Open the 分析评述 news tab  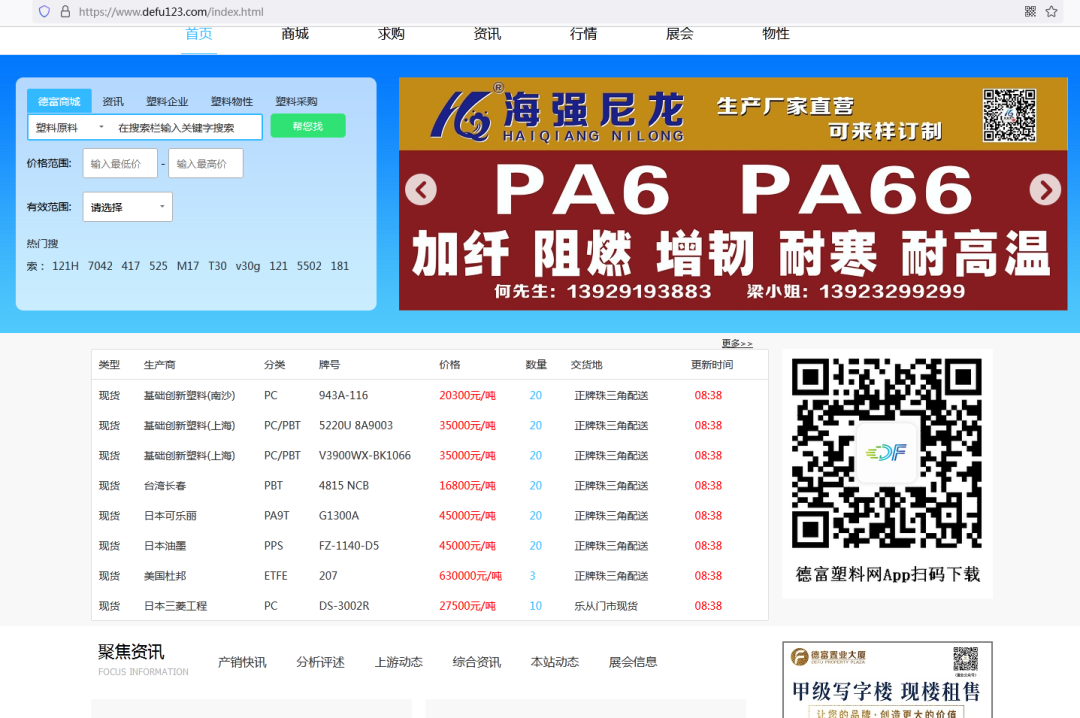[x=320, y=662]
